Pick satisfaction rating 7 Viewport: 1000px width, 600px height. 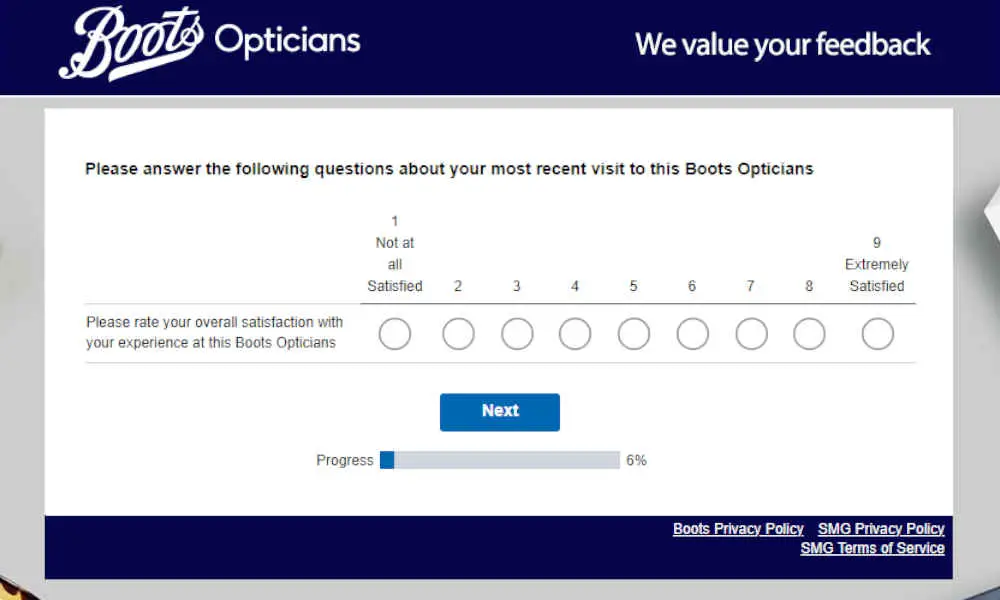point(751,334)
